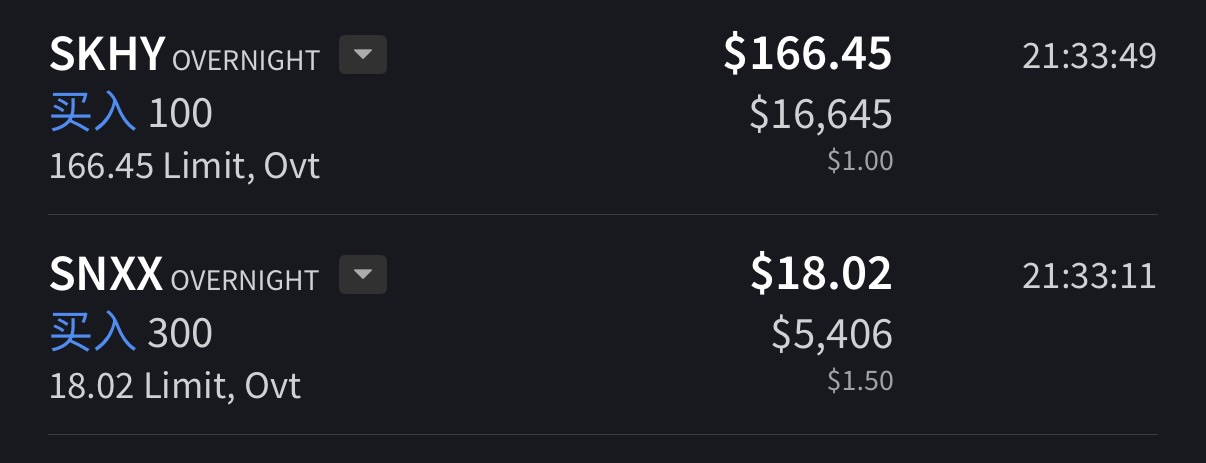Click the blue 买入 text in SKHY row
The width and height of the screenshot is (1206, 463).
coord(92,115)
